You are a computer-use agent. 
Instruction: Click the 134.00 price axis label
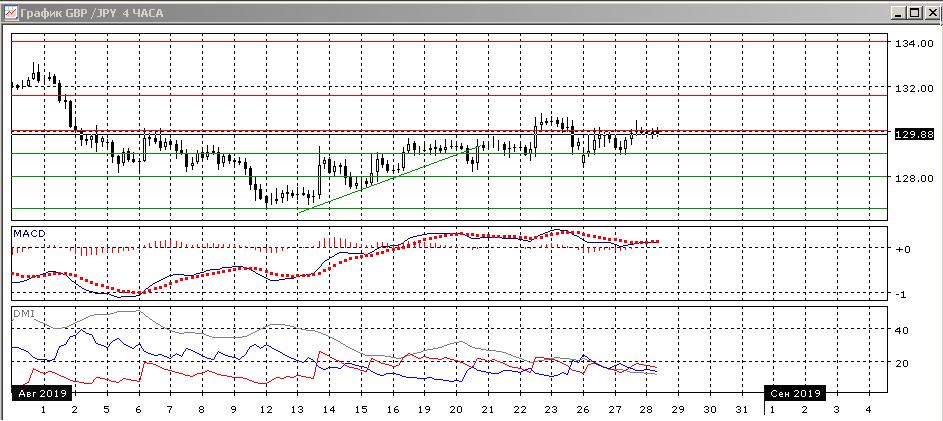[x=914, y=44]
